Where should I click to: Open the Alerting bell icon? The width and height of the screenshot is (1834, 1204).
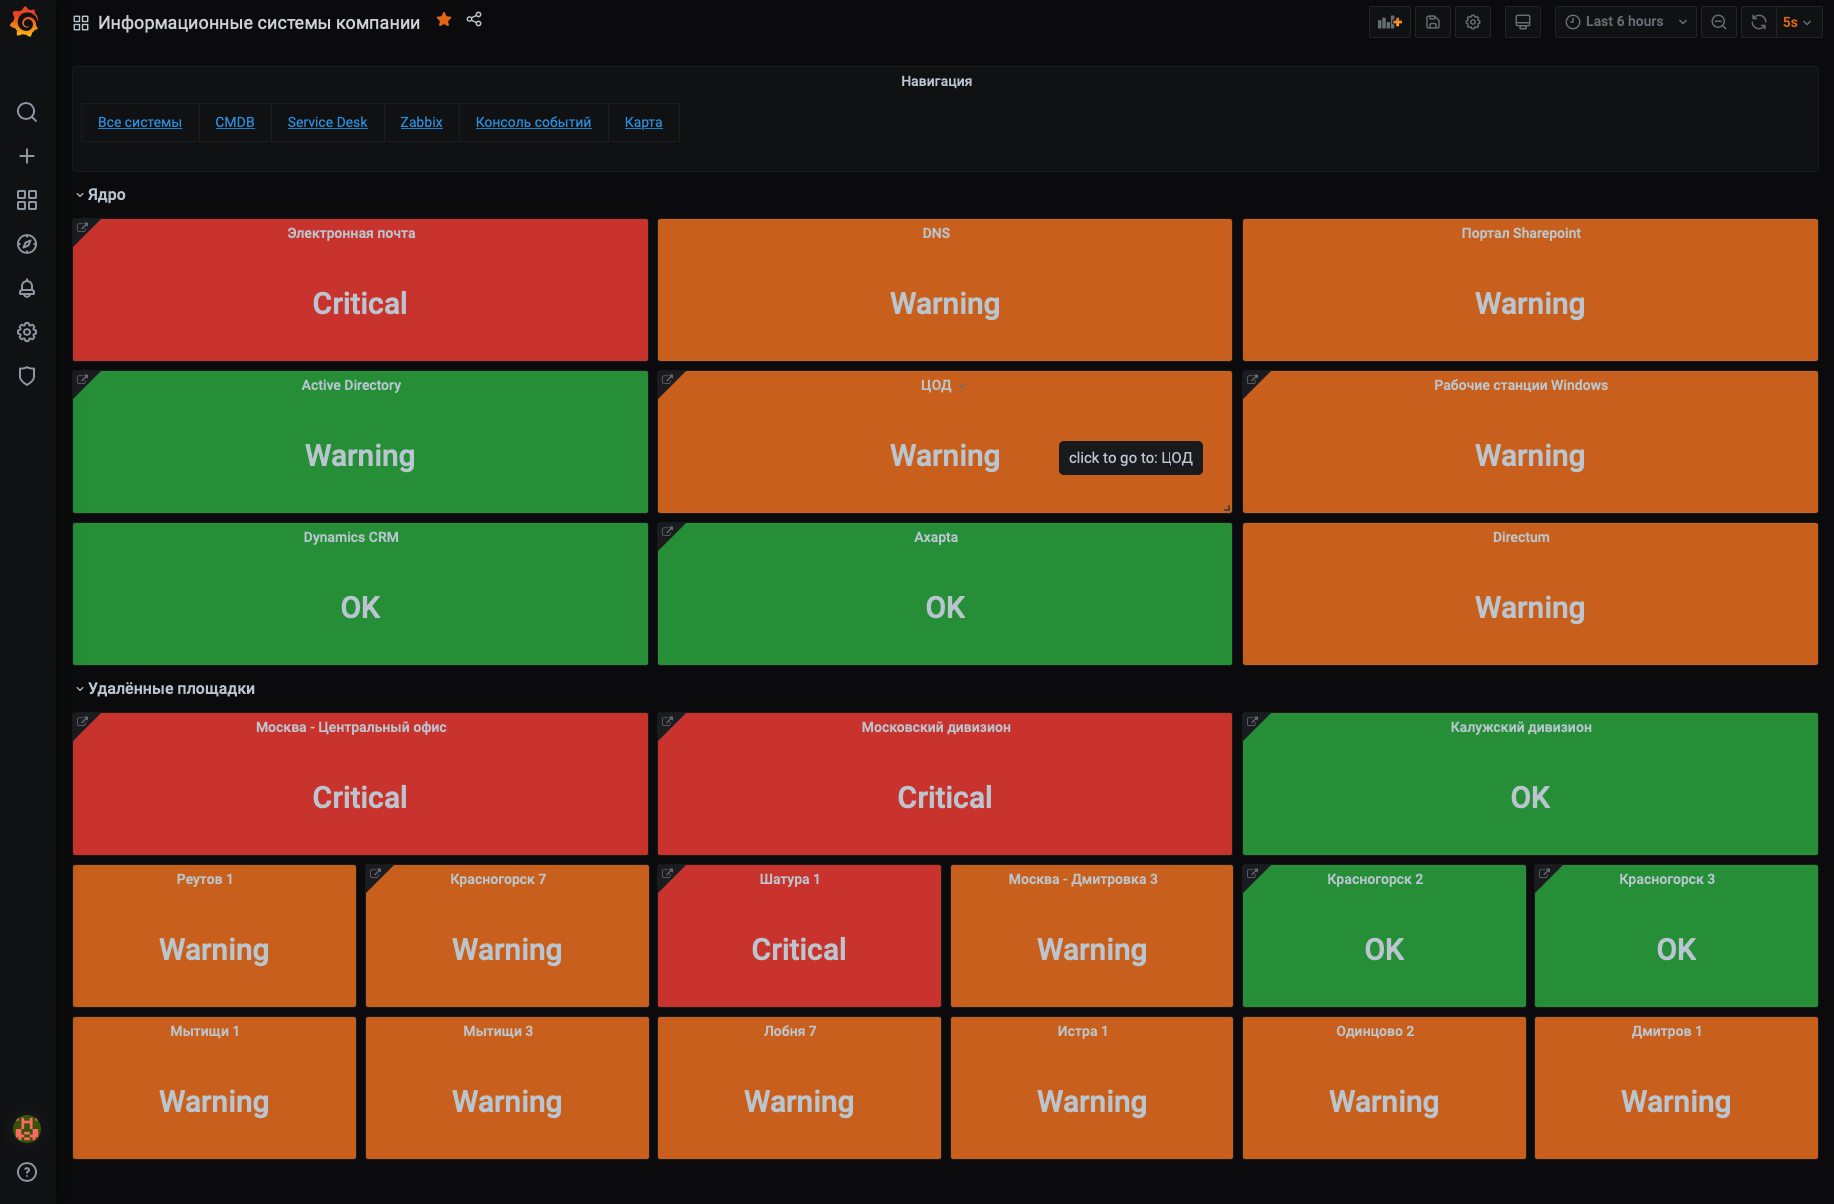27,288
